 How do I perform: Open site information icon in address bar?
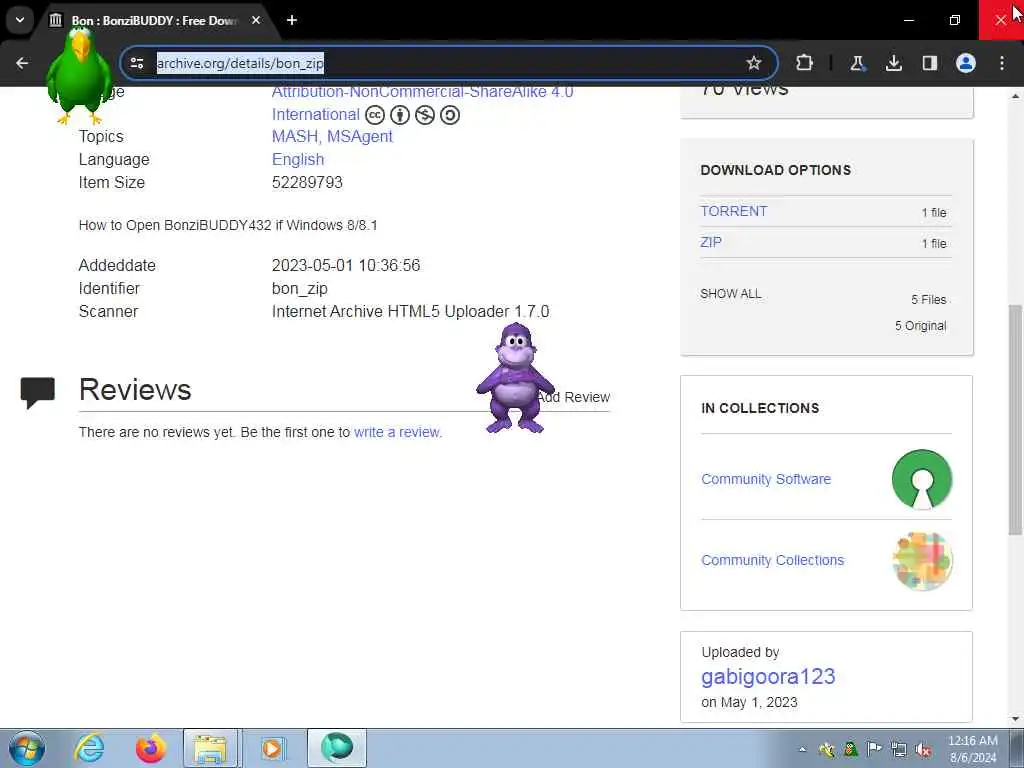[x=137, y=63]
